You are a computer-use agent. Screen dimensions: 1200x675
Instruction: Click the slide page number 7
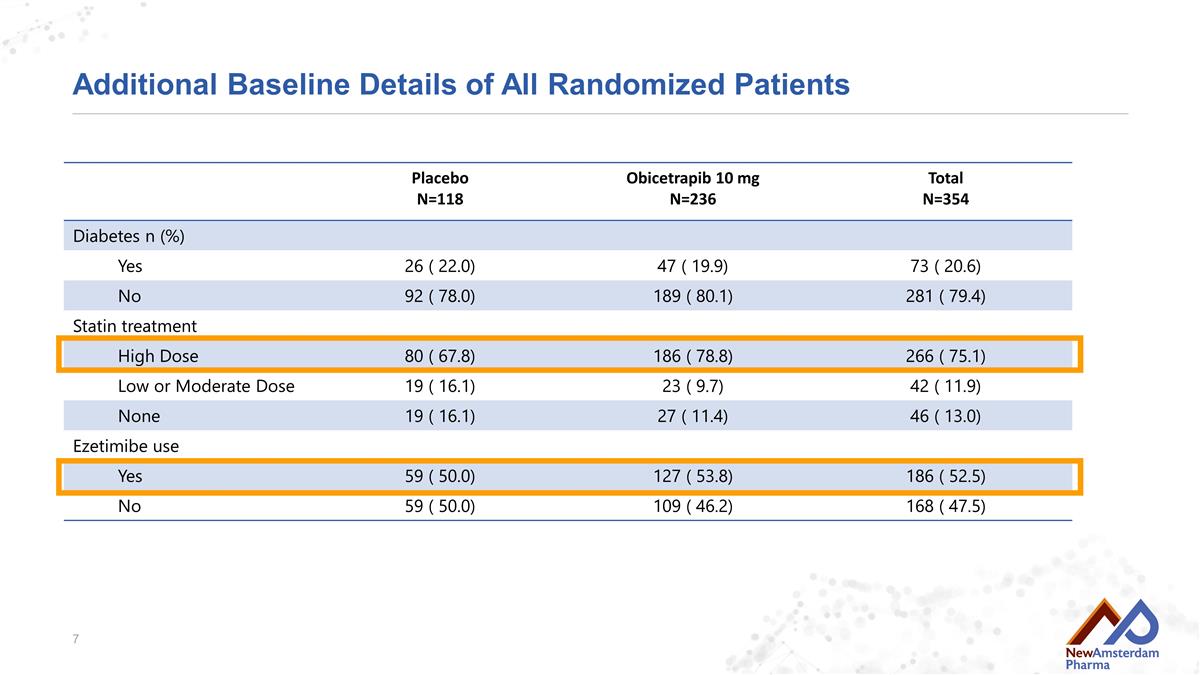(76, 638)
